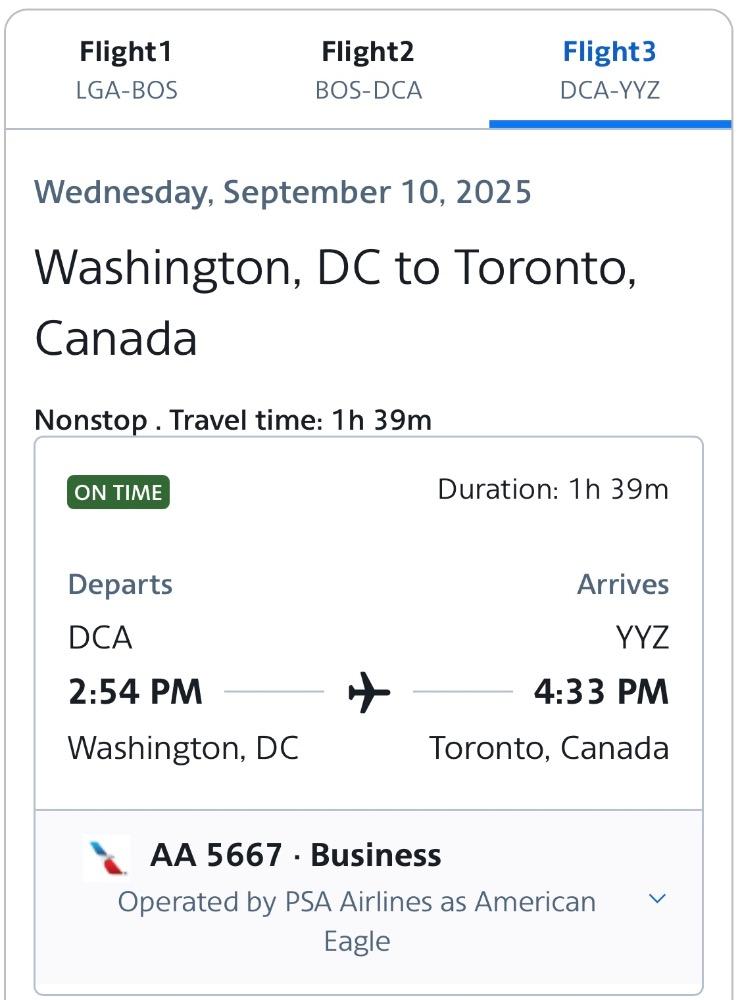
Task: Click the Duration: 1h 39m label
Action: point(553,490)
